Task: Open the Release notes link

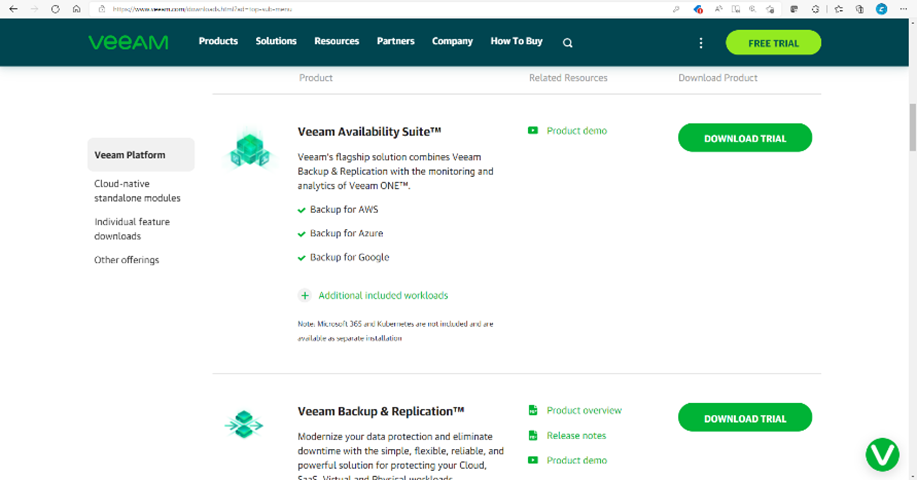Action: 576,436
